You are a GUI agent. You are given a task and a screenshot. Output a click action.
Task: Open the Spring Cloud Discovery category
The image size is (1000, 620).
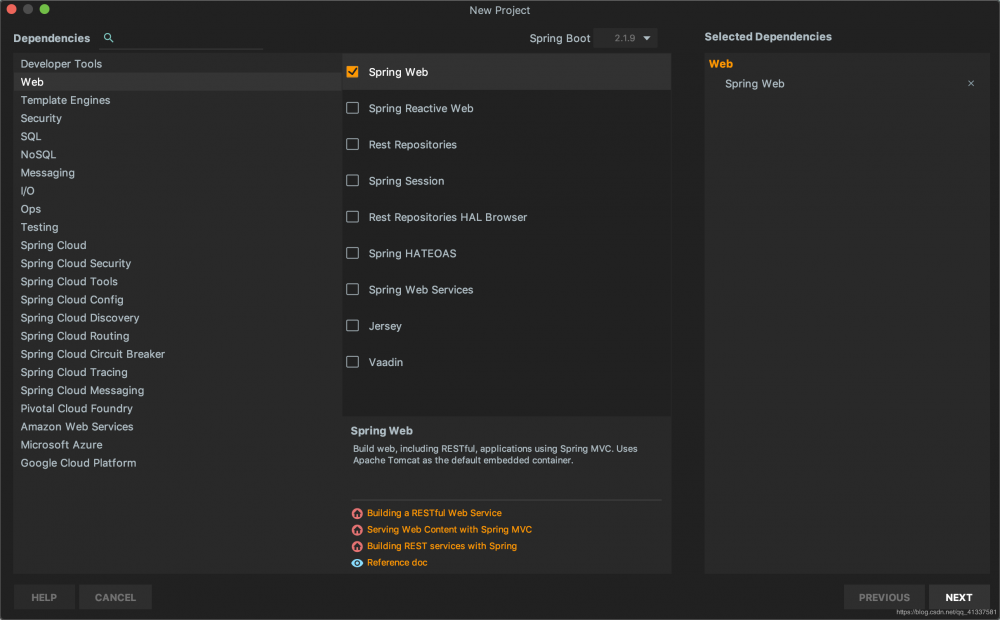click(80, 318)
